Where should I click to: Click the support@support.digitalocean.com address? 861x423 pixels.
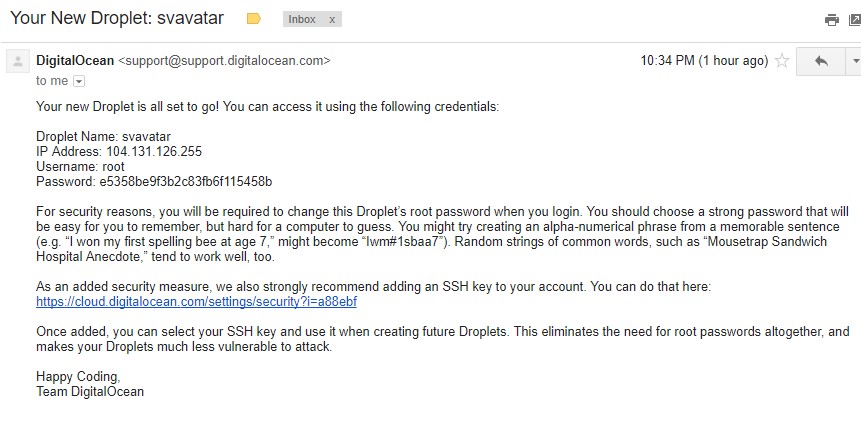[225, 60]
